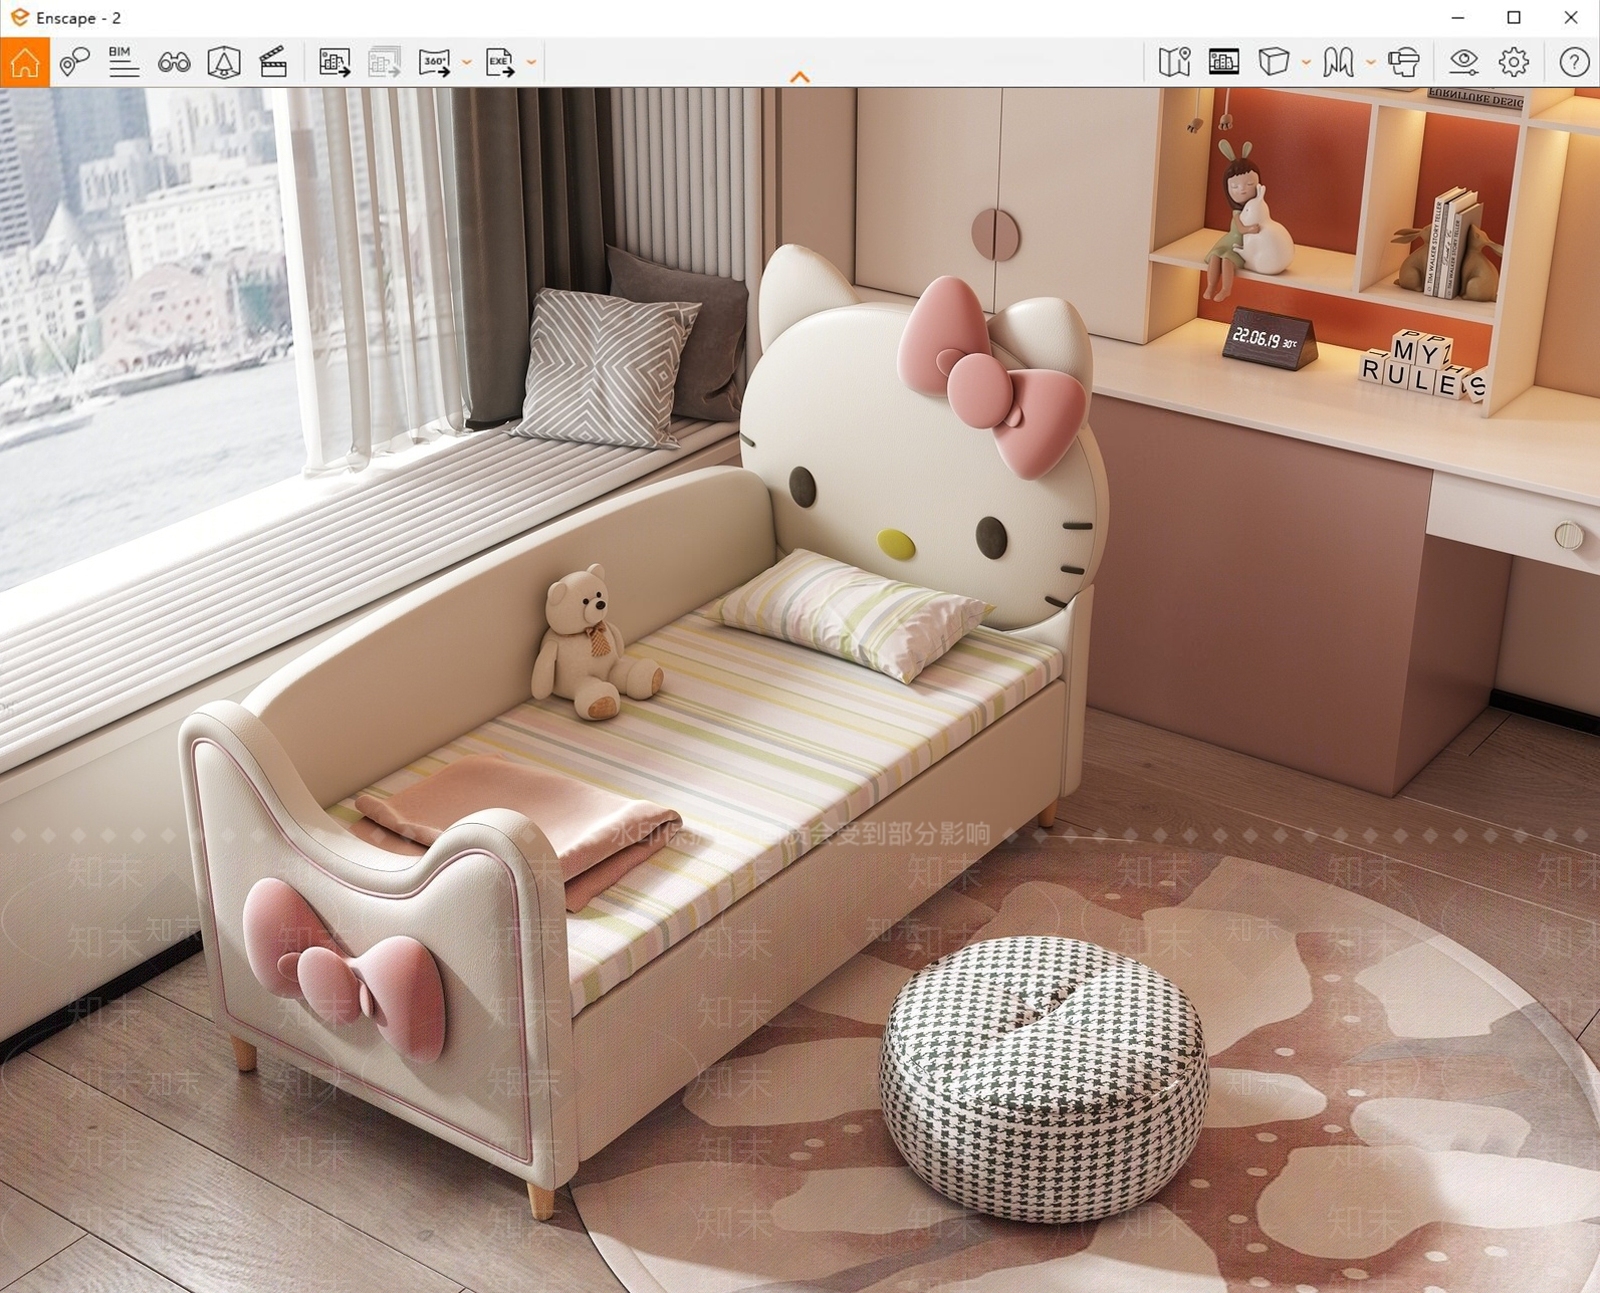Click the orange Home icon
The width and height of the screenshot is (1600, 1293).
[x=25, y=62]
